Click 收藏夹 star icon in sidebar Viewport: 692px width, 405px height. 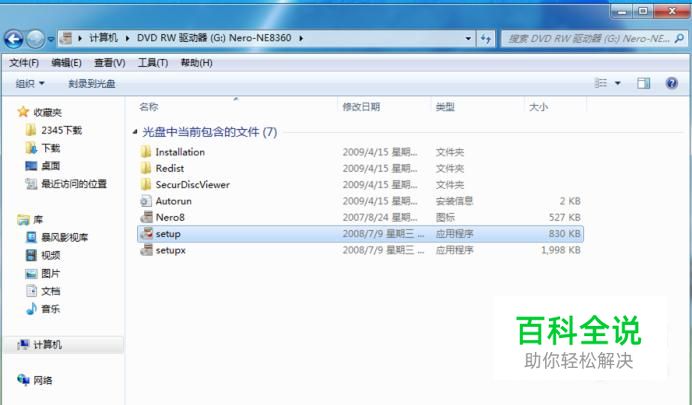click(23, 112)
